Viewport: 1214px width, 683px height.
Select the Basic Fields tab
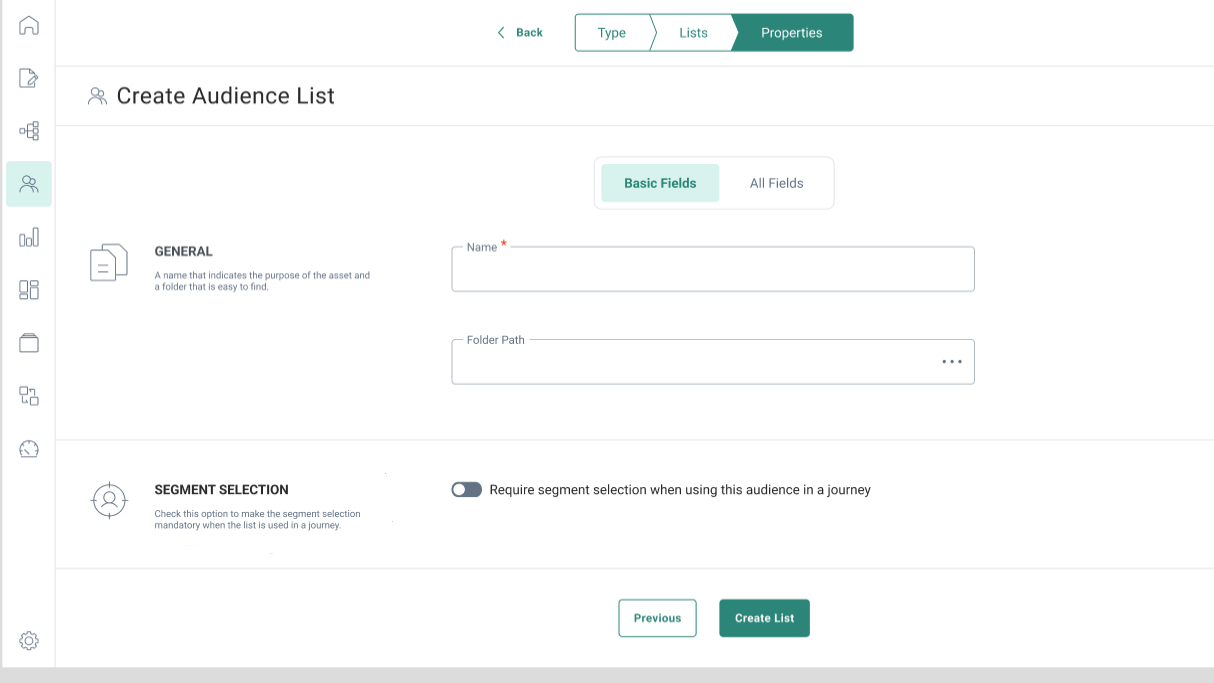[660, 183]
